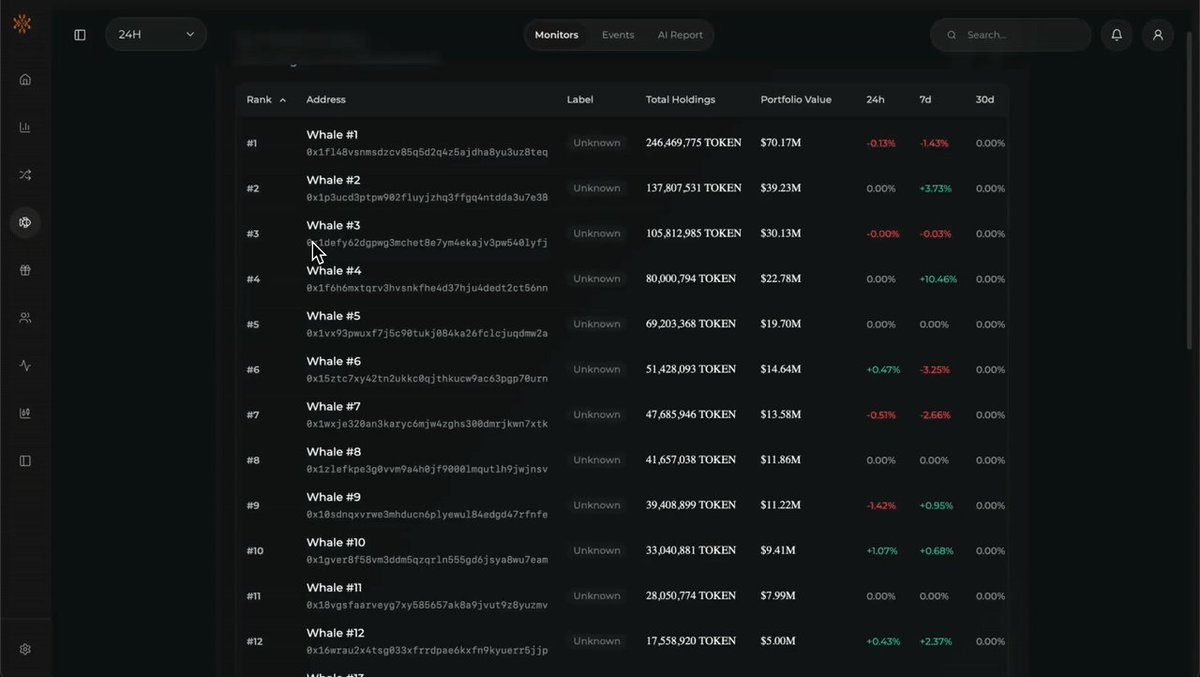
Task: Open the user profile icon
Action: tap(1158, 35)
